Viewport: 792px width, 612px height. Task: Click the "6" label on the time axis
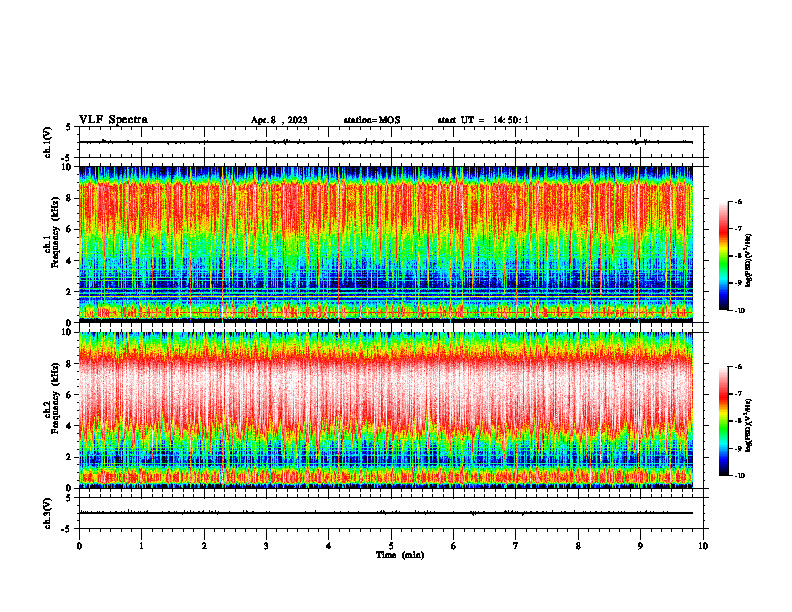coord(453,546)
